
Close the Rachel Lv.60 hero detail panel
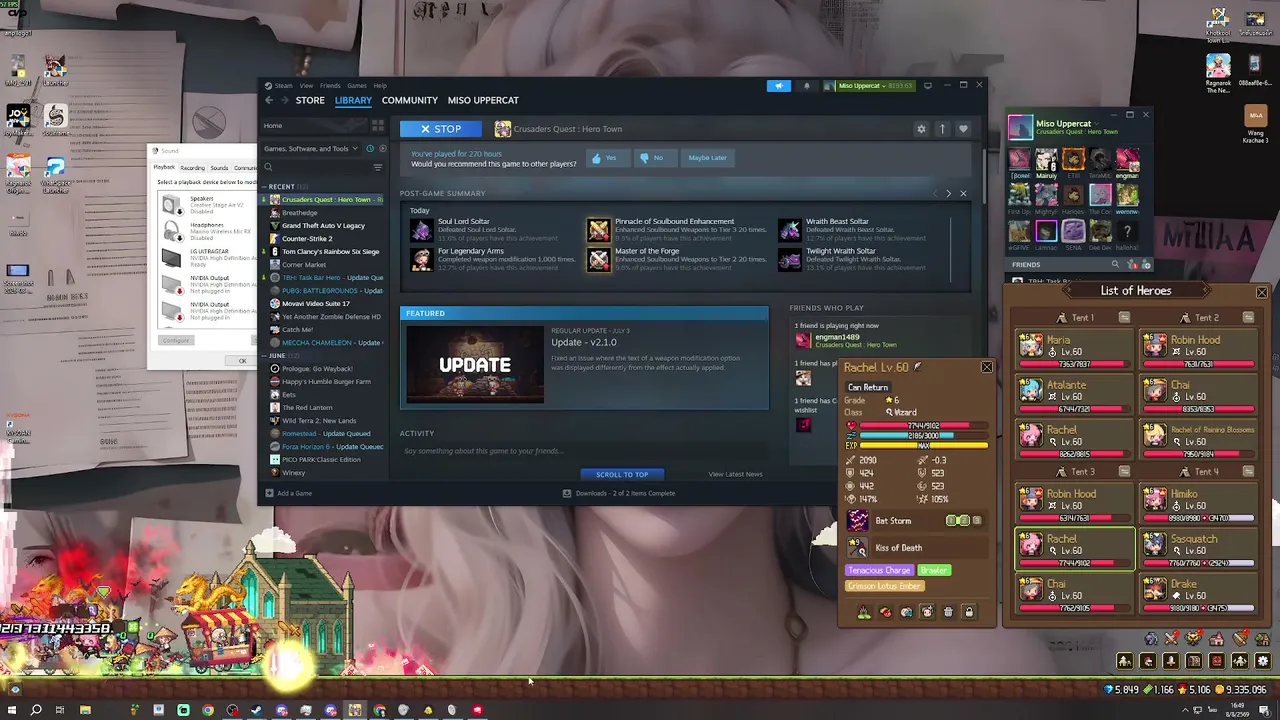(986, 367)
